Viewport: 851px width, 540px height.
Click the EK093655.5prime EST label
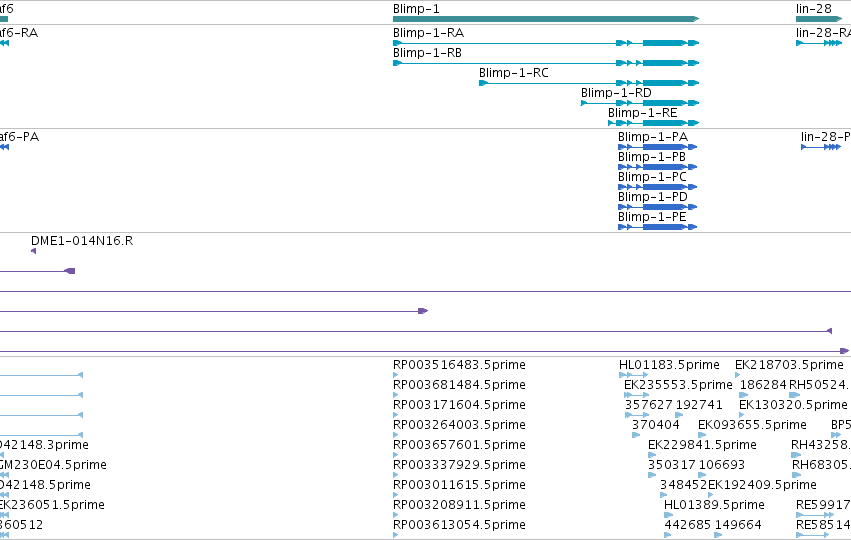pyautogui.click(x=752, y=425)
